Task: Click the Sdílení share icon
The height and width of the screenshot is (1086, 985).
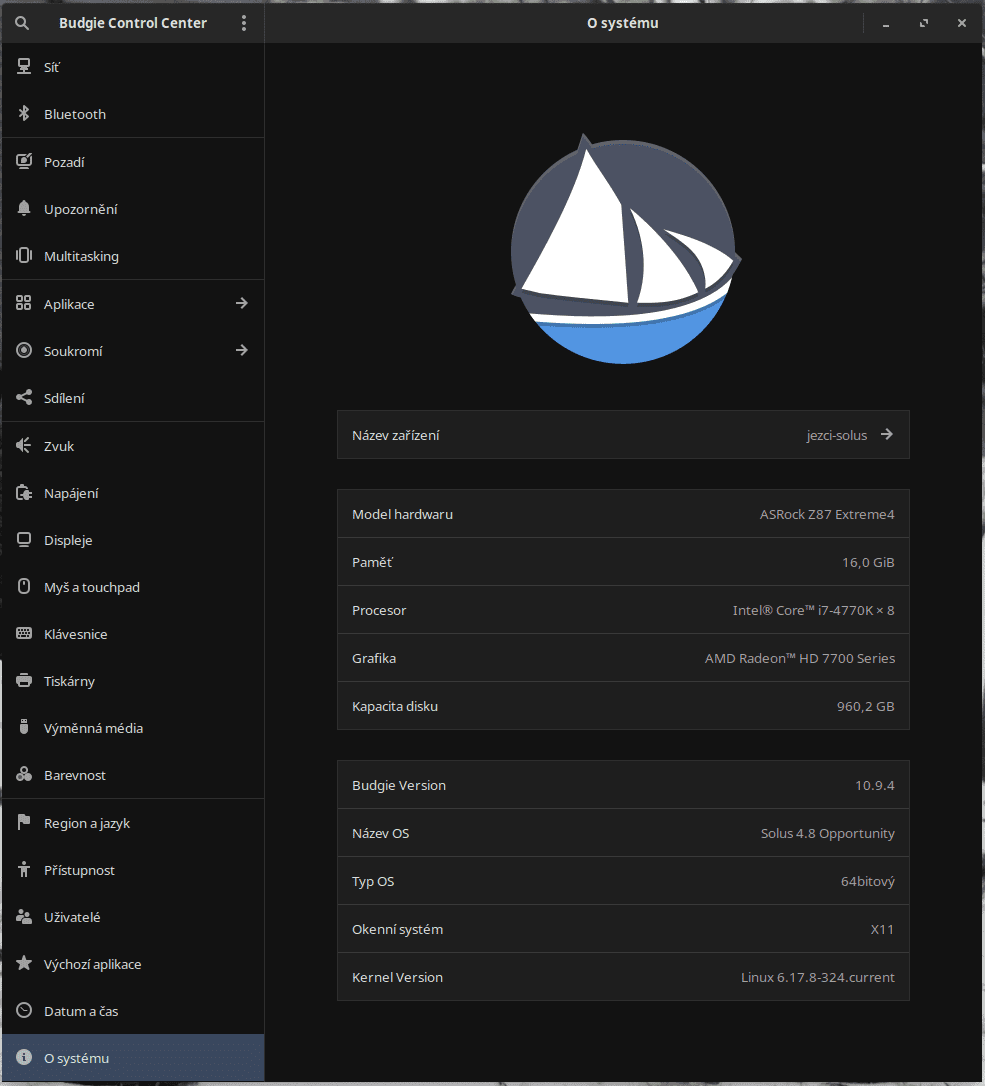Action: 24,398
